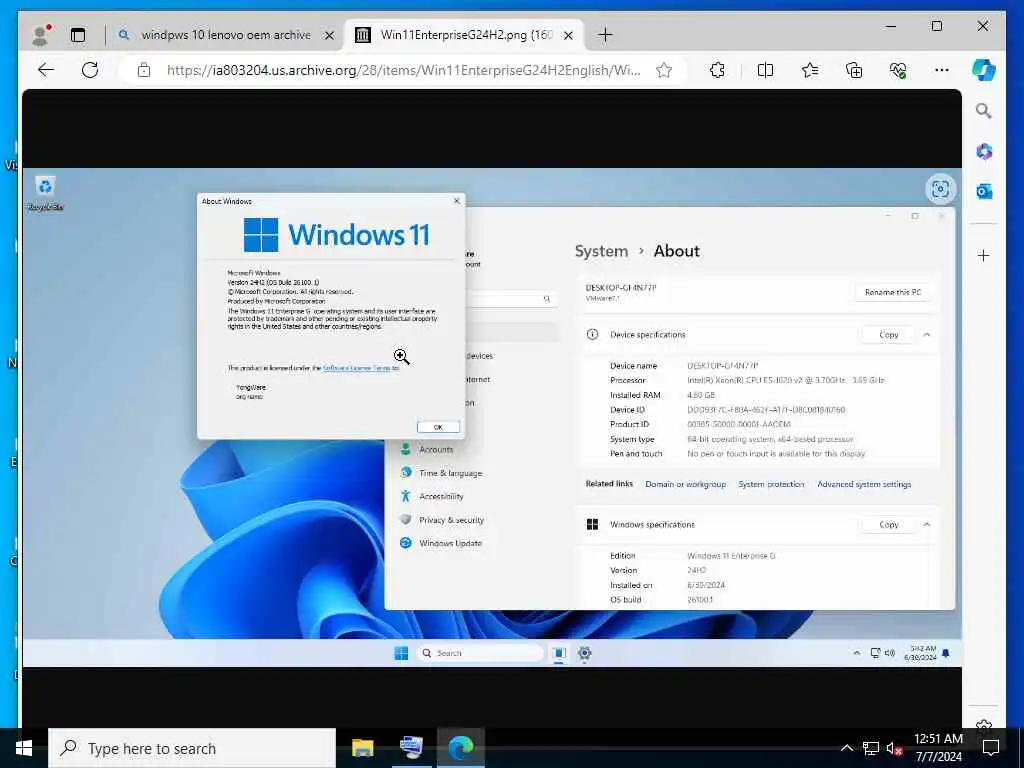The height and width of the screenshot is (768, 1024).
Task: Click the Windows 10 Start button
Action: pos(24,748)
